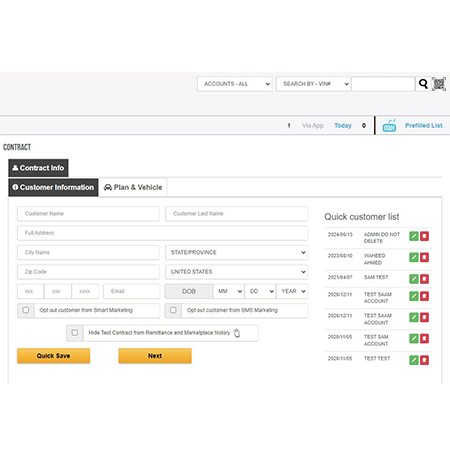Delete the WAHEED AHMED customer entry

[424, 257]
